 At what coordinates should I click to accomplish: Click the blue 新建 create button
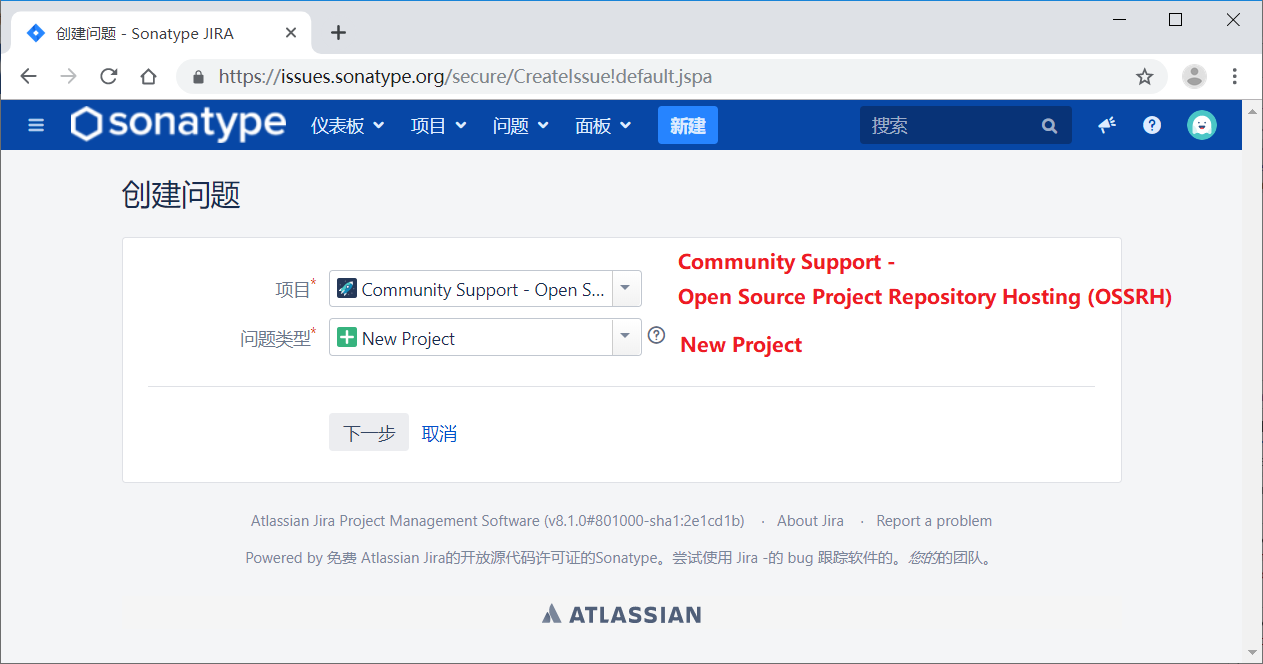[688, 125]
